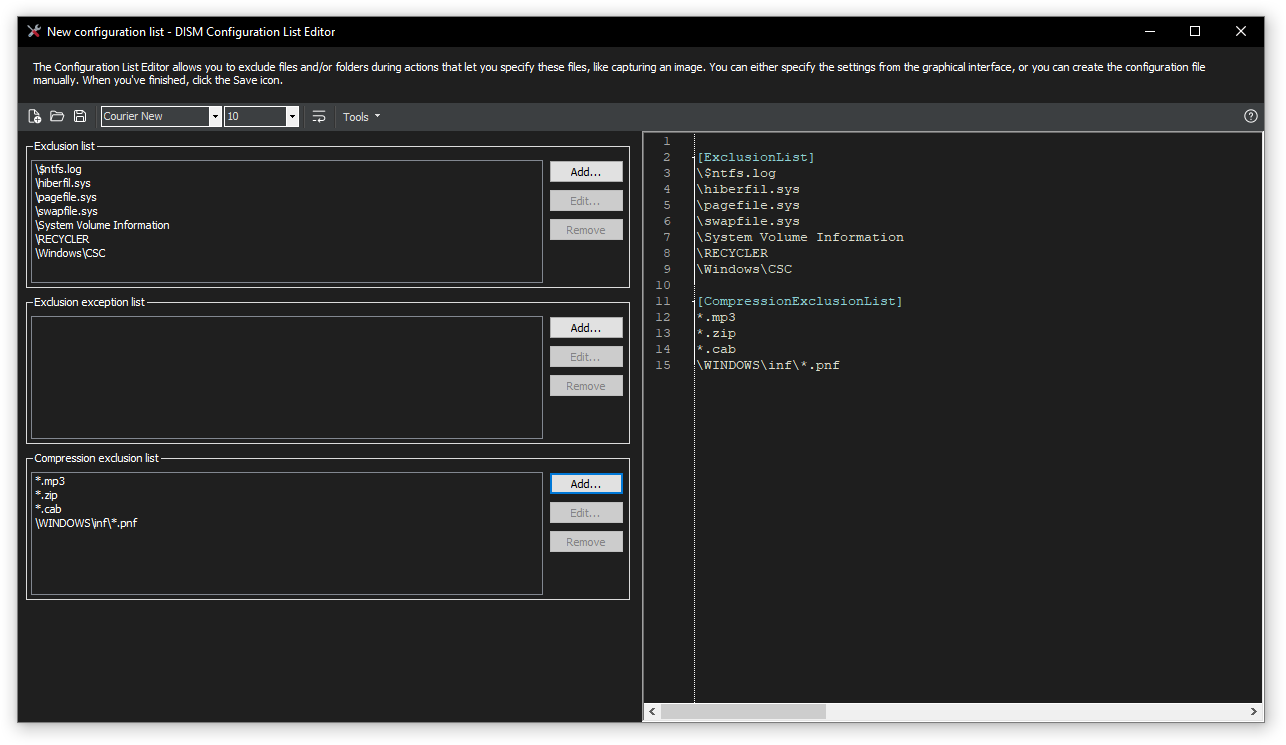Add an entry to Compression exclusion list
This screenshot has width=1286, height=745.
tap(585, 484)
